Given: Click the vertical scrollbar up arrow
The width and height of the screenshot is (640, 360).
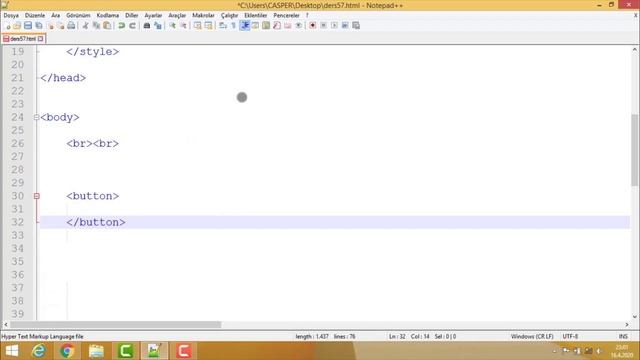Looking at the screenshot, I should click(x=635, y=50).
